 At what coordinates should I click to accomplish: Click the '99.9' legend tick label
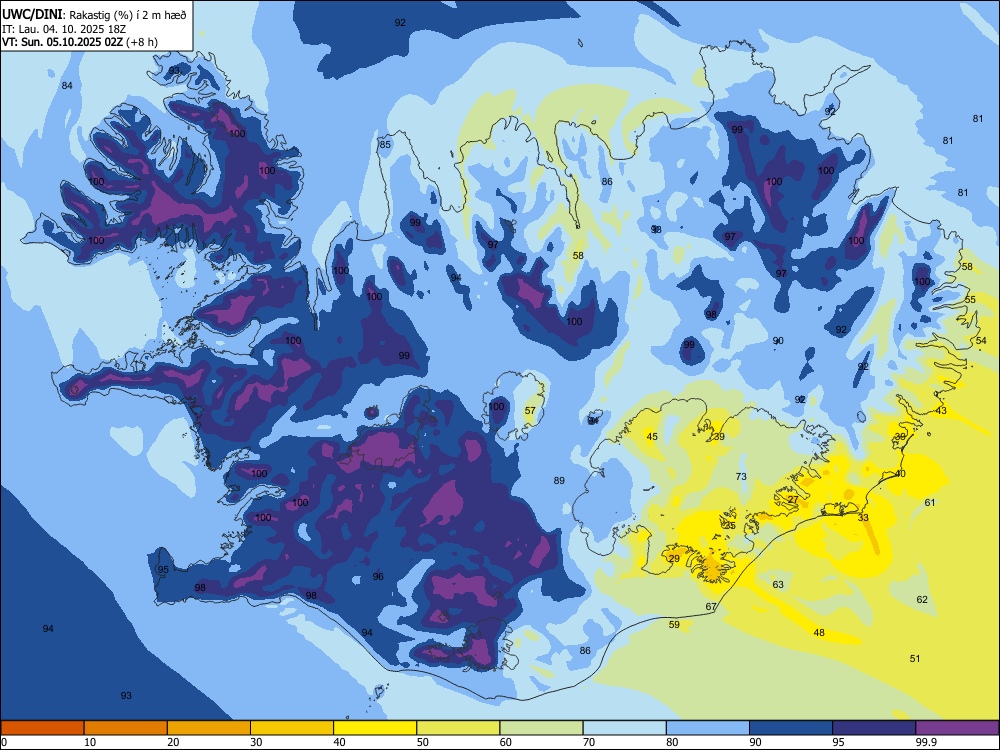926,742
